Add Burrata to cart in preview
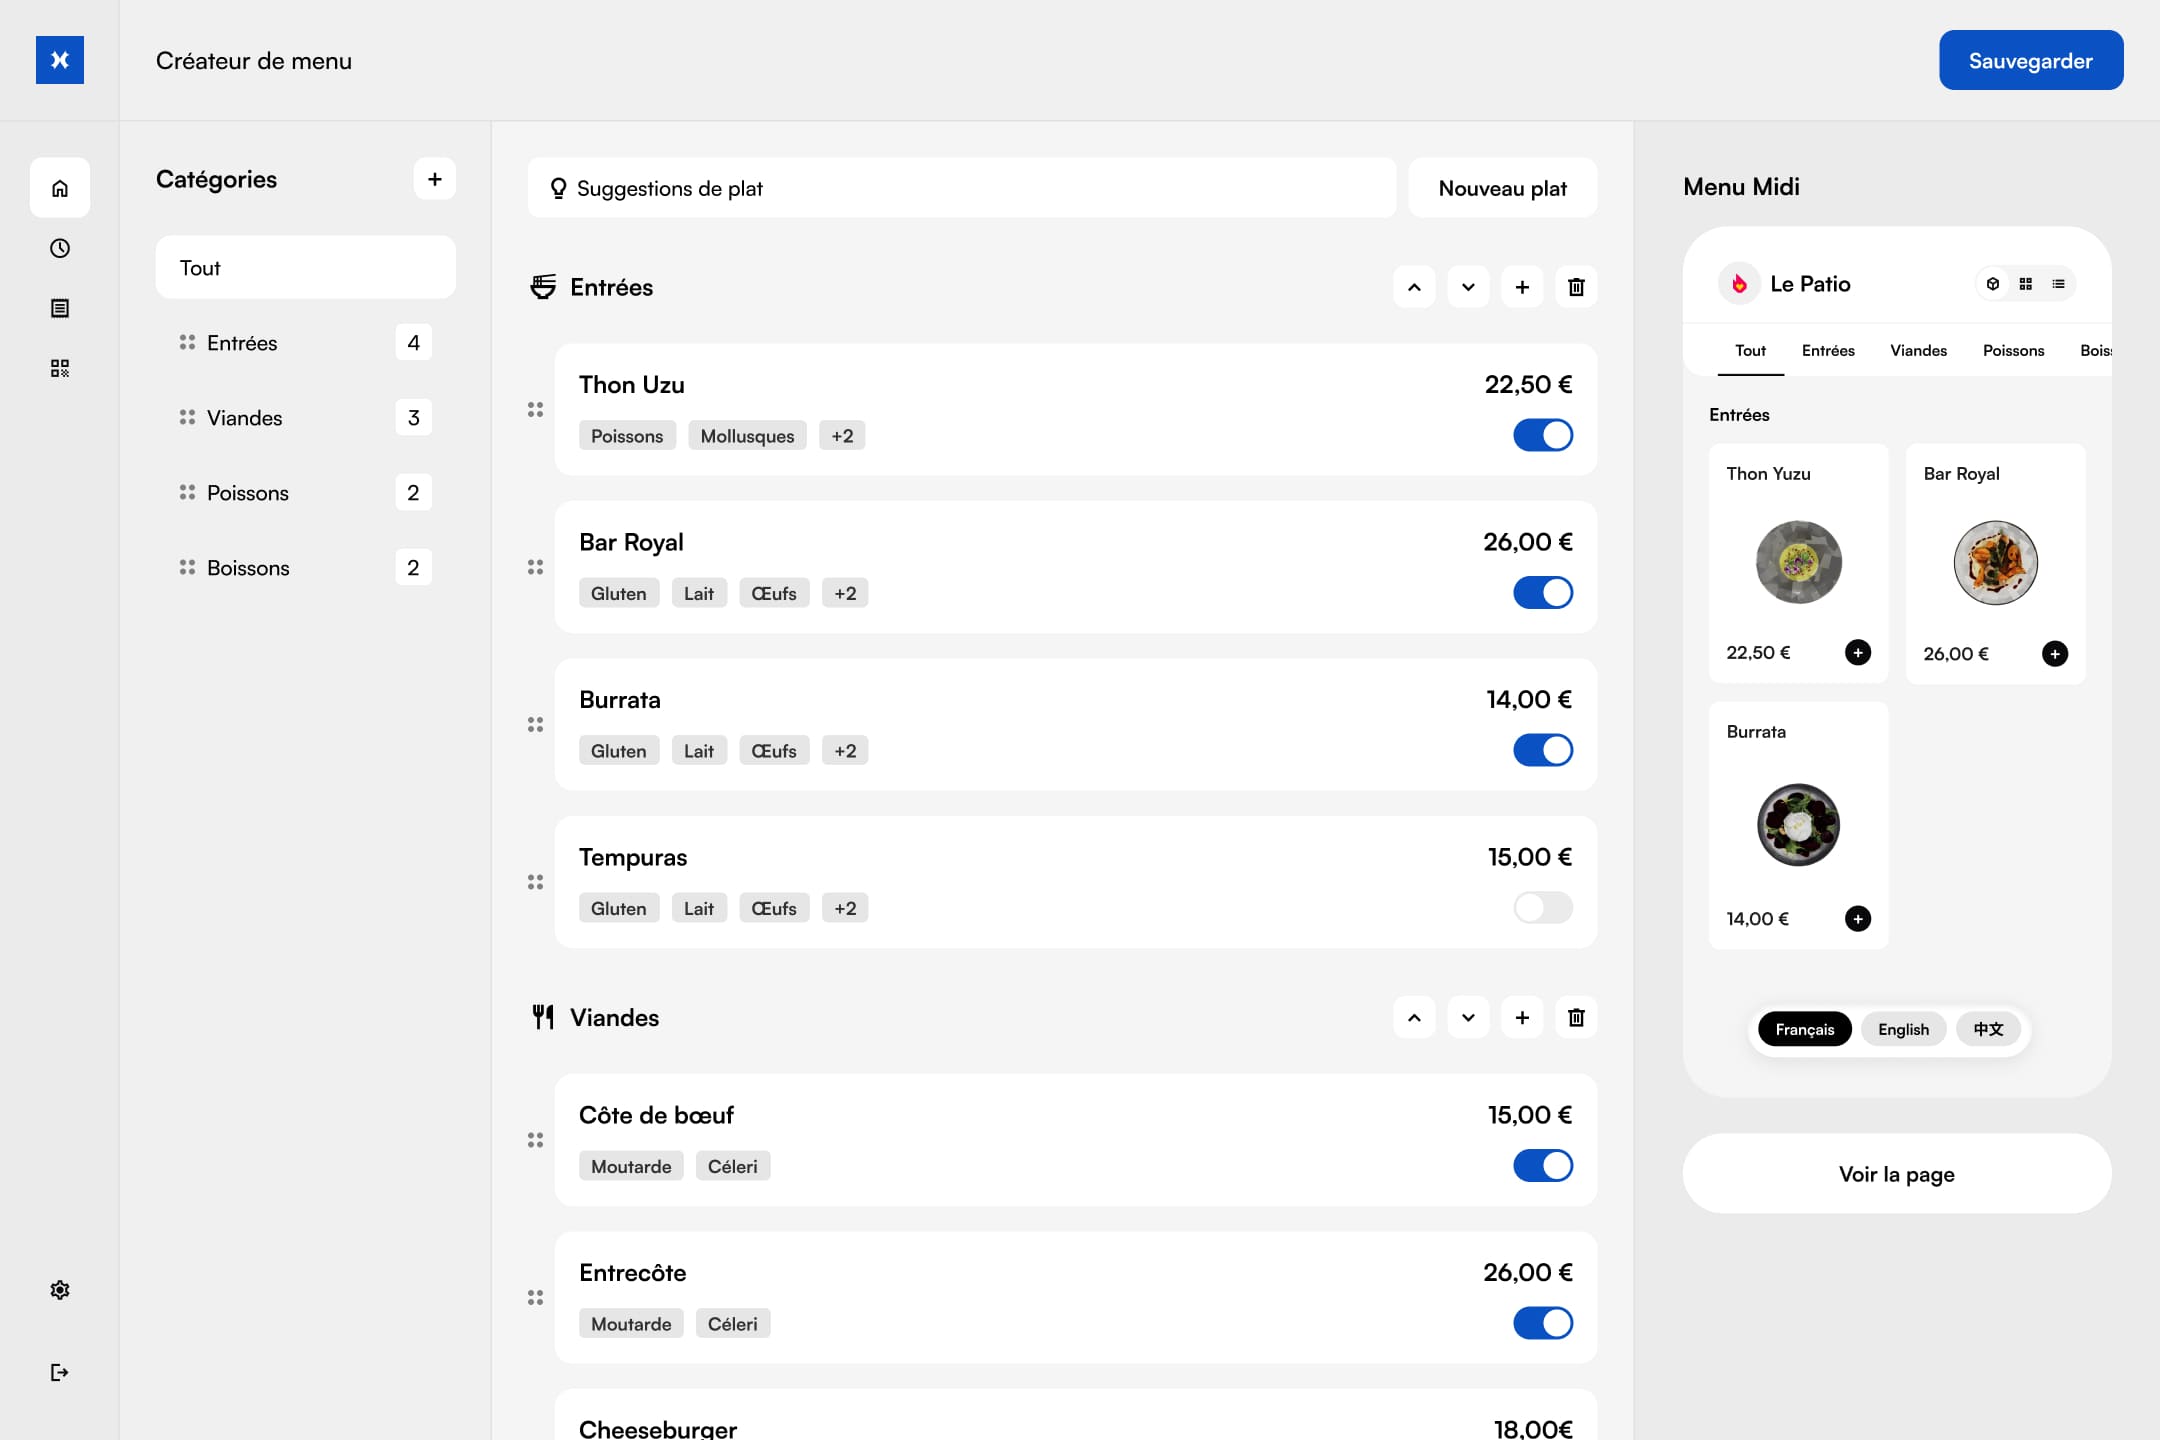The width and height of the screenshot is (2160, 1440). point(1857,918)
